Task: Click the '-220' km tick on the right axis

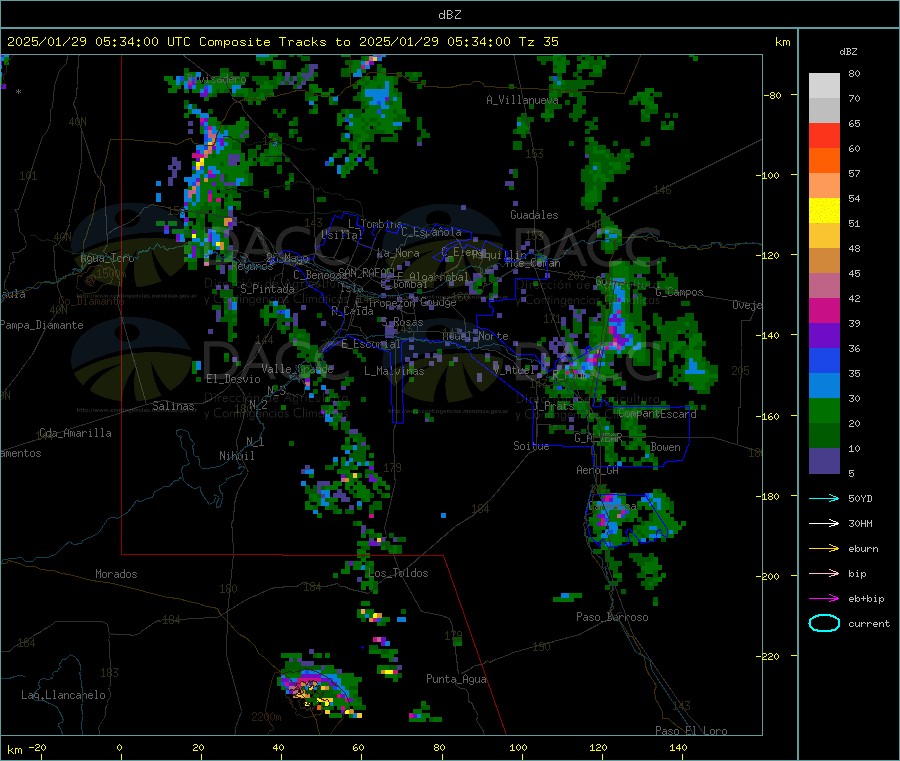Action: tap(767, 656)
